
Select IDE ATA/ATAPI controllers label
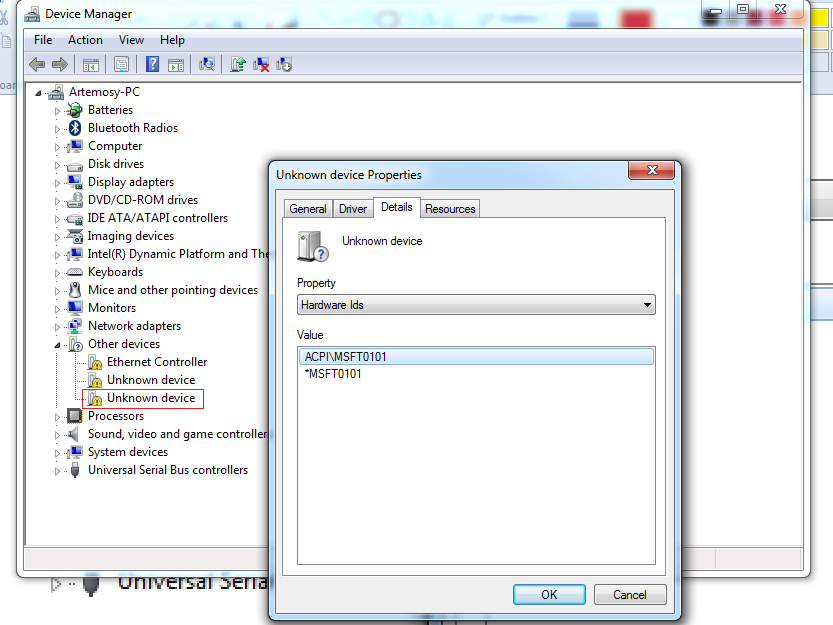click(158, 218)
